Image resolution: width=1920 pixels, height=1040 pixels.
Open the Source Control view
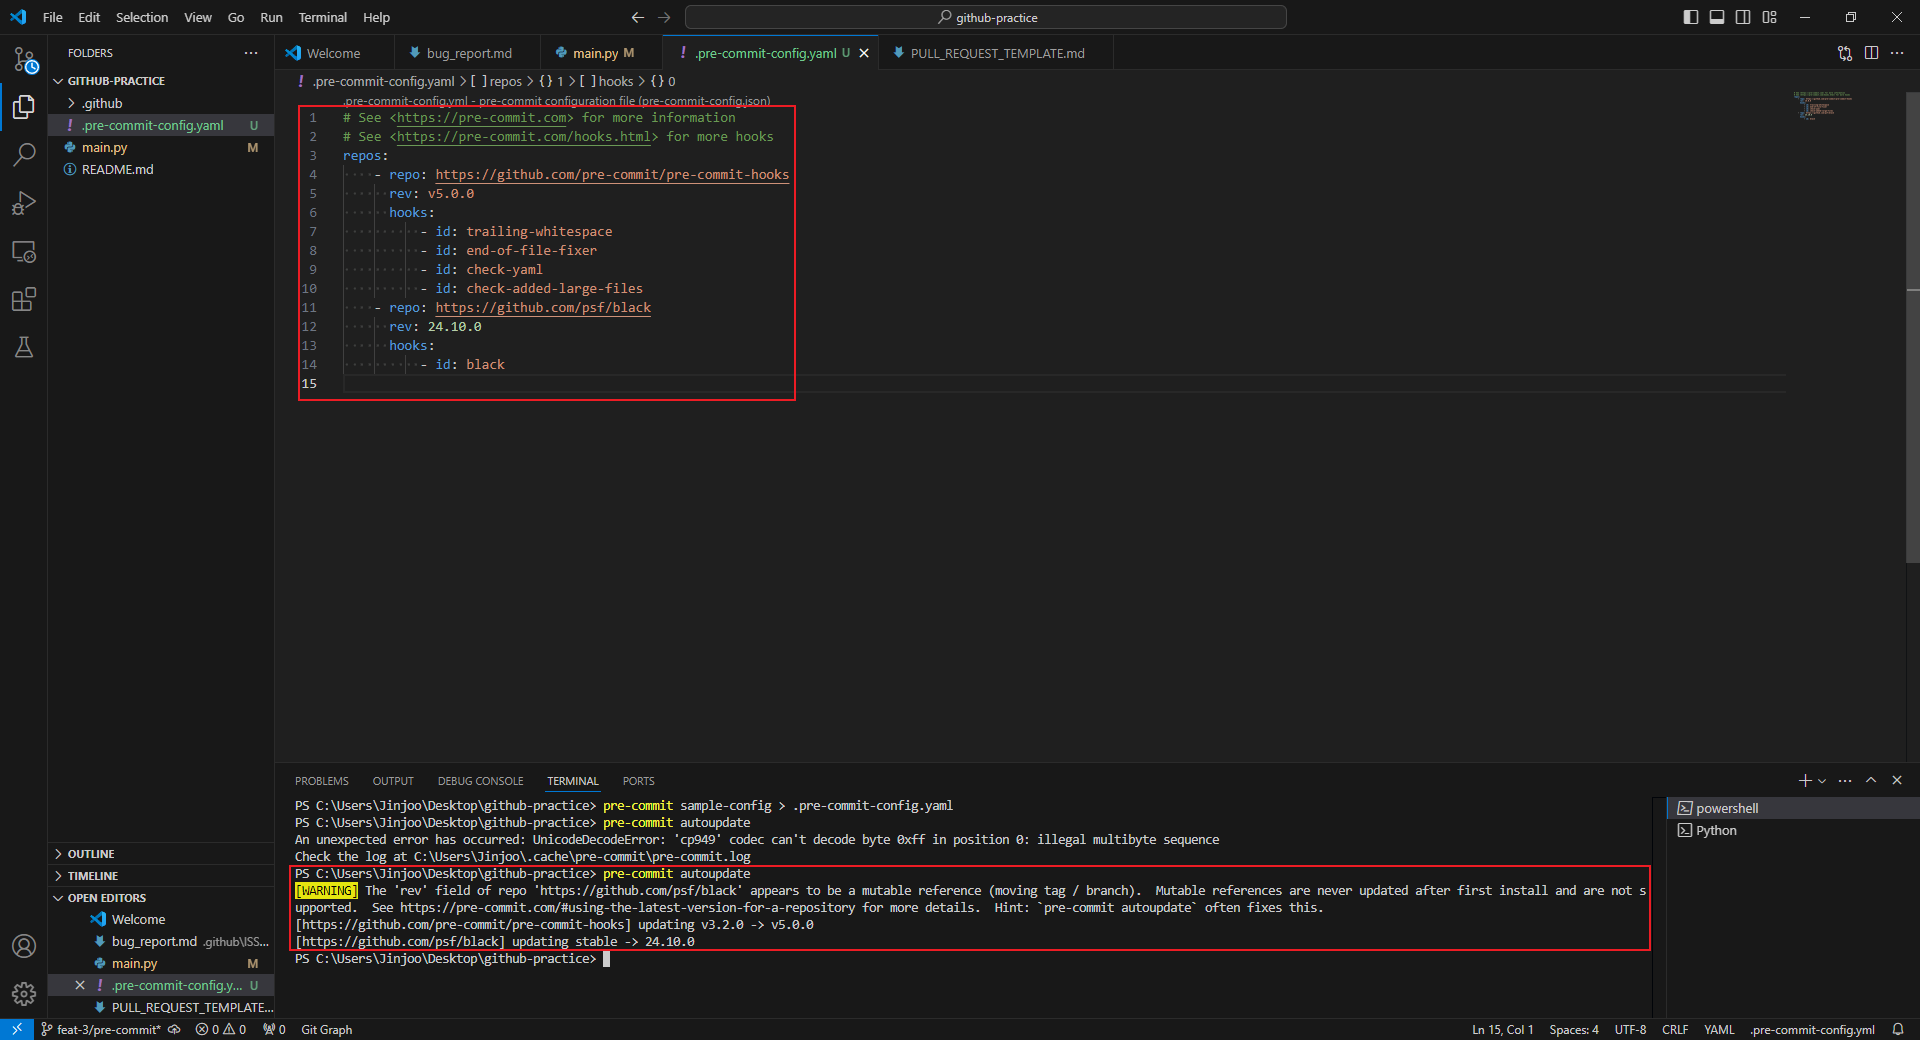(24, 60)
